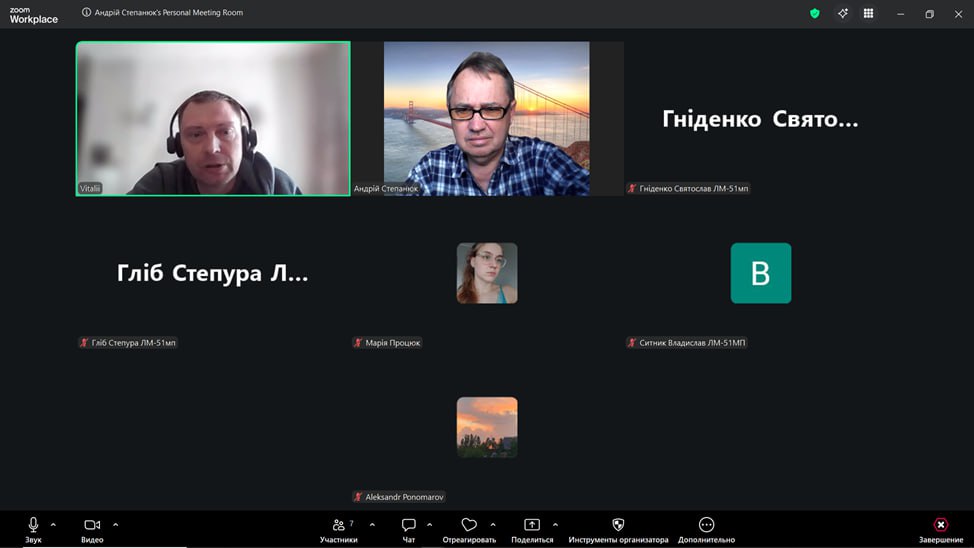This screenshot has width=974, height=548.
Task: Click the Поделиться share screen icon
Action: click(x=532, y=524)
